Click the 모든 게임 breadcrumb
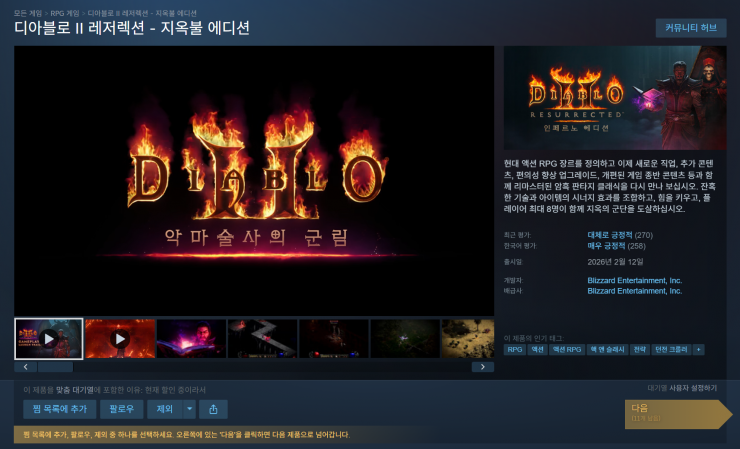This screenshot has height=449, width=740. pos(27,13)
